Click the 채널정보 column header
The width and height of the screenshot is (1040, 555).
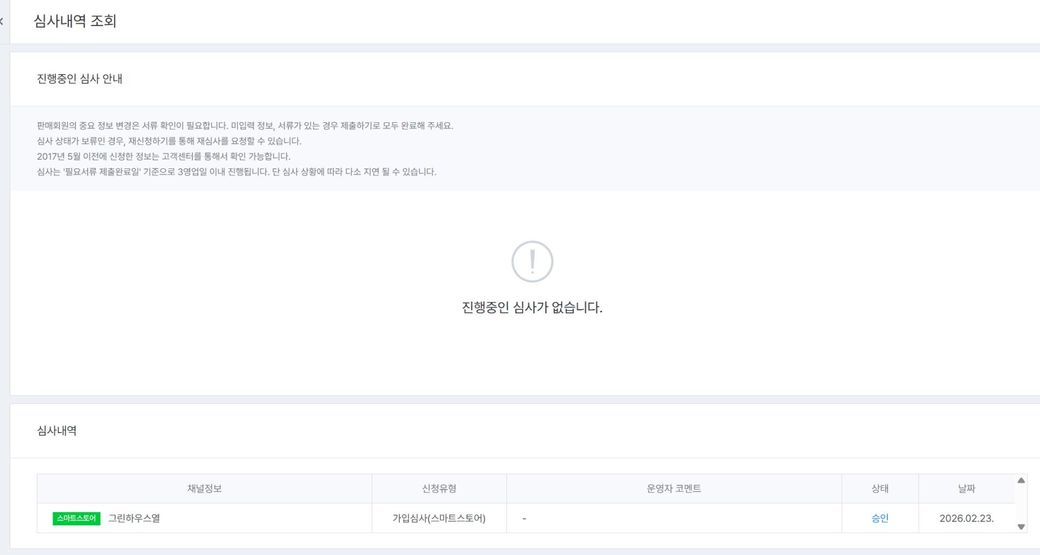click(204, 488)
